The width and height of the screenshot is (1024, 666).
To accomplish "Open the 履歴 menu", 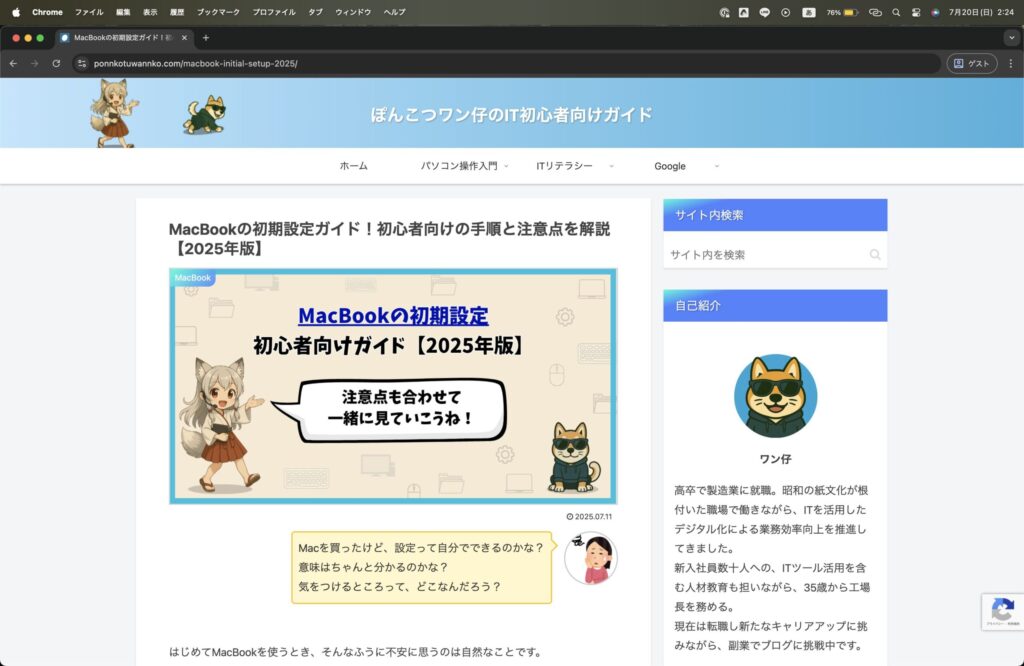I will point(177,12).
